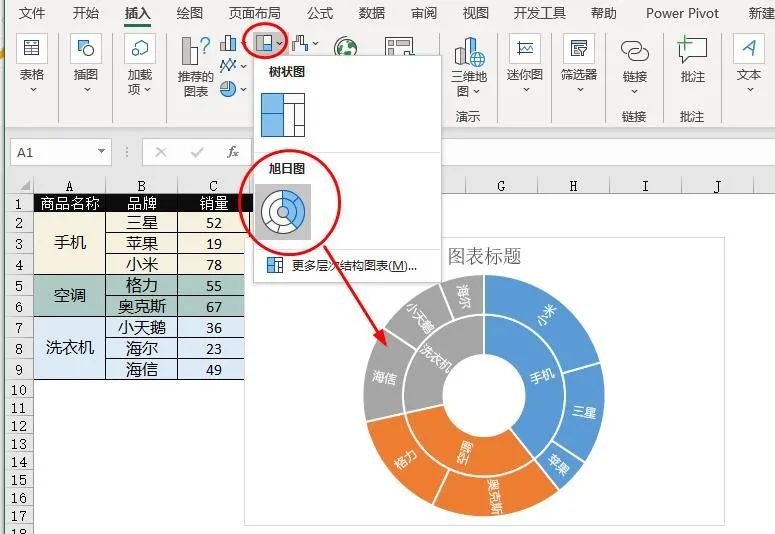Switch to the 开始 tab
Image resolution: width=775 pixels, height=534 pixels.
pos(86,13)
